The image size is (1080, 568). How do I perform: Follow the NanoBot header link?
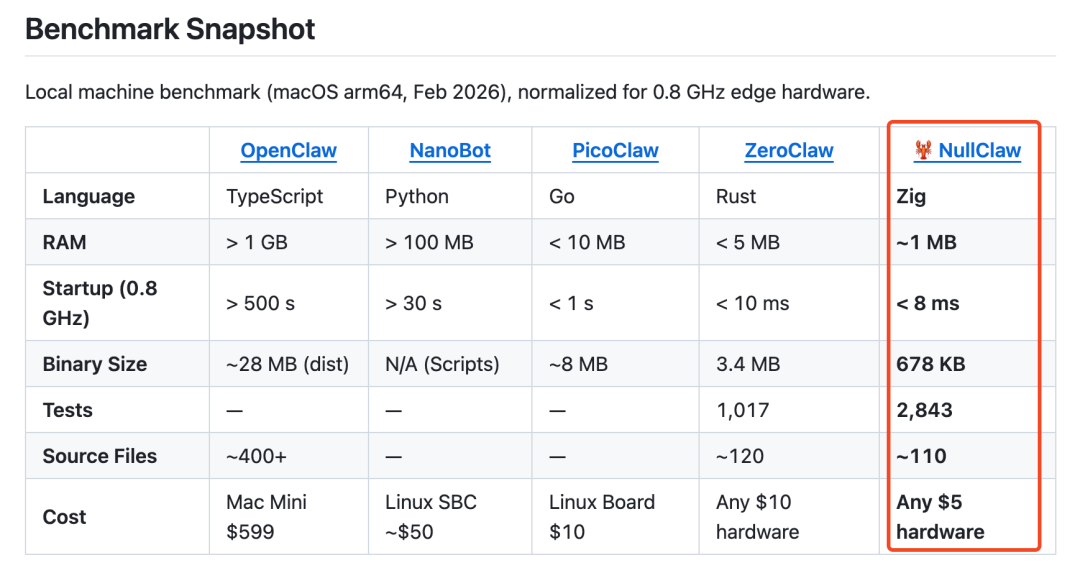click(x=450, y=151)
